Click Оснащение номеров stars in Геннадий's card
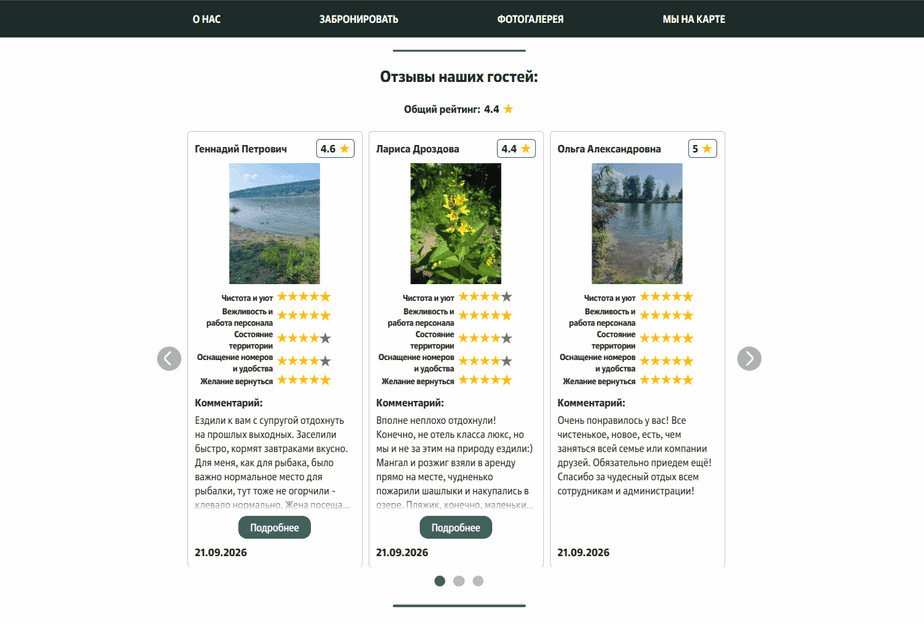924x624 pixels. coord(304,361)
